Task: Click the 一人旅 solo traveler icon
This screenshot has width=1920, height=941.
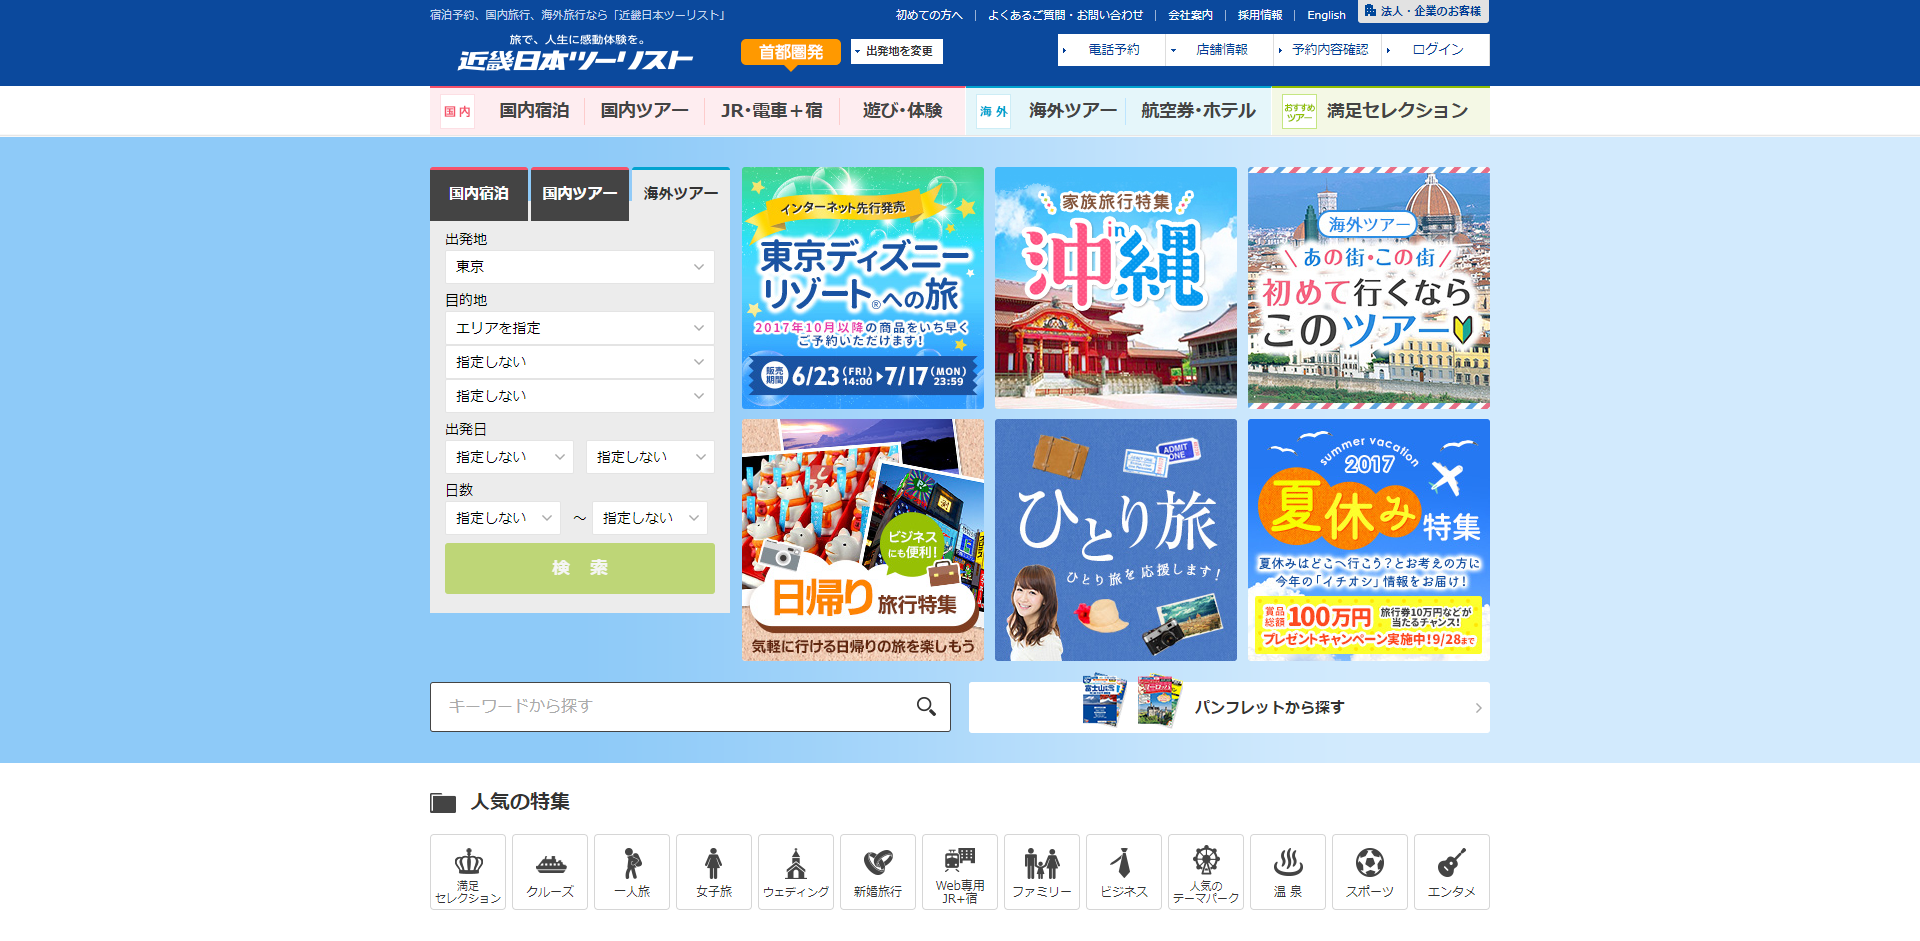Action: click(x=631, y=872)
